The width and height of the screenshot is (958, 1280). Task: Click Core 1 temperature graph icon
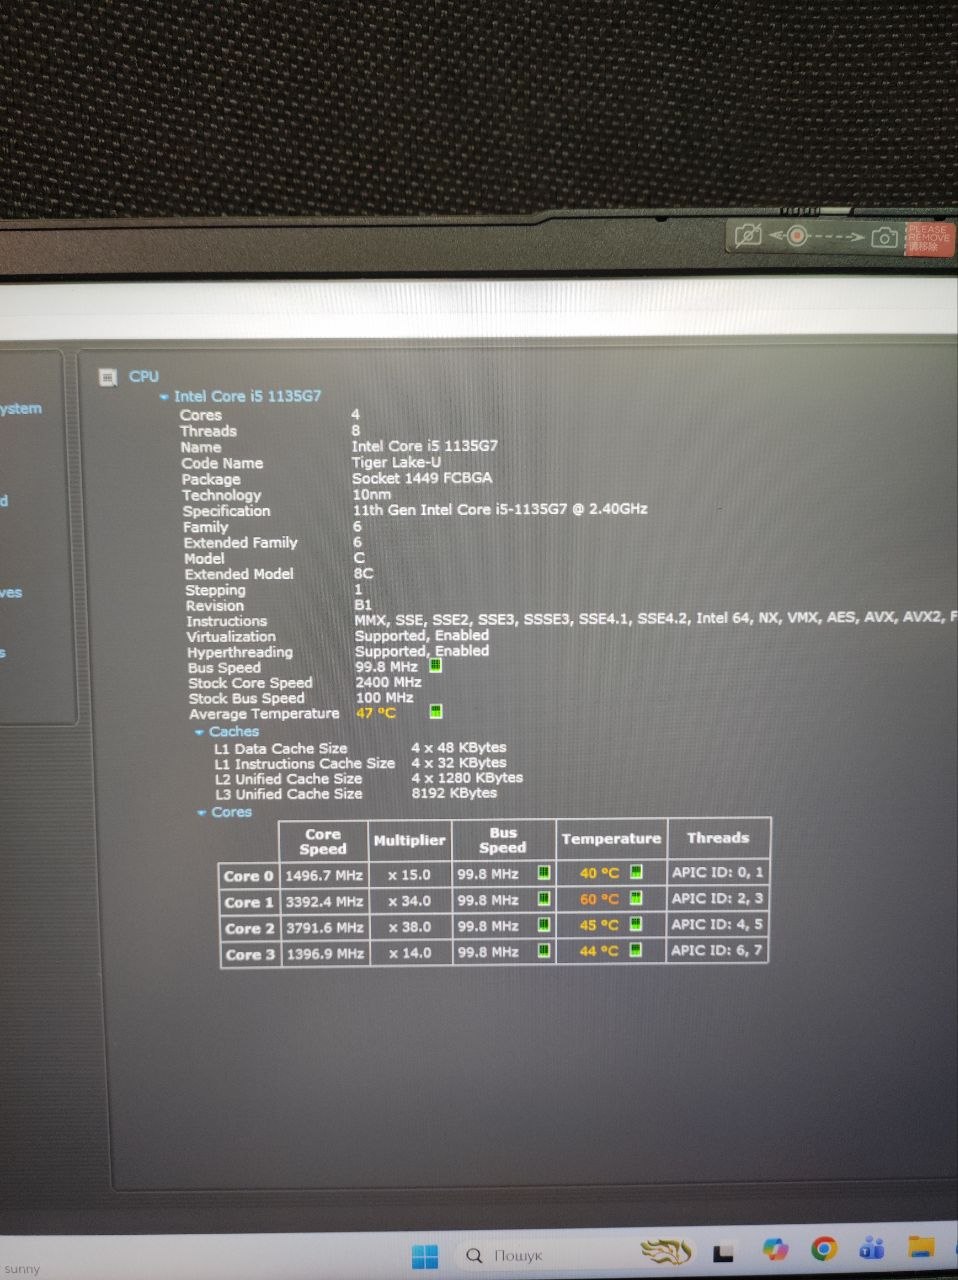pyautogui.click(x=636, y=898)
